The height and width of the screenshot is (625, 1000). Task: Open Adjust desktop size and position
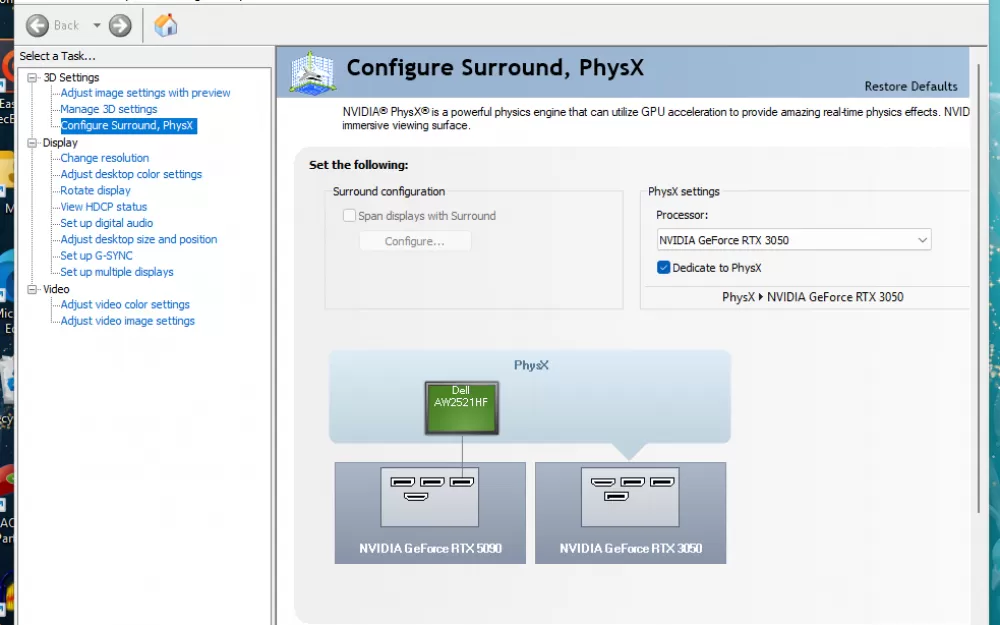(139, 239)
